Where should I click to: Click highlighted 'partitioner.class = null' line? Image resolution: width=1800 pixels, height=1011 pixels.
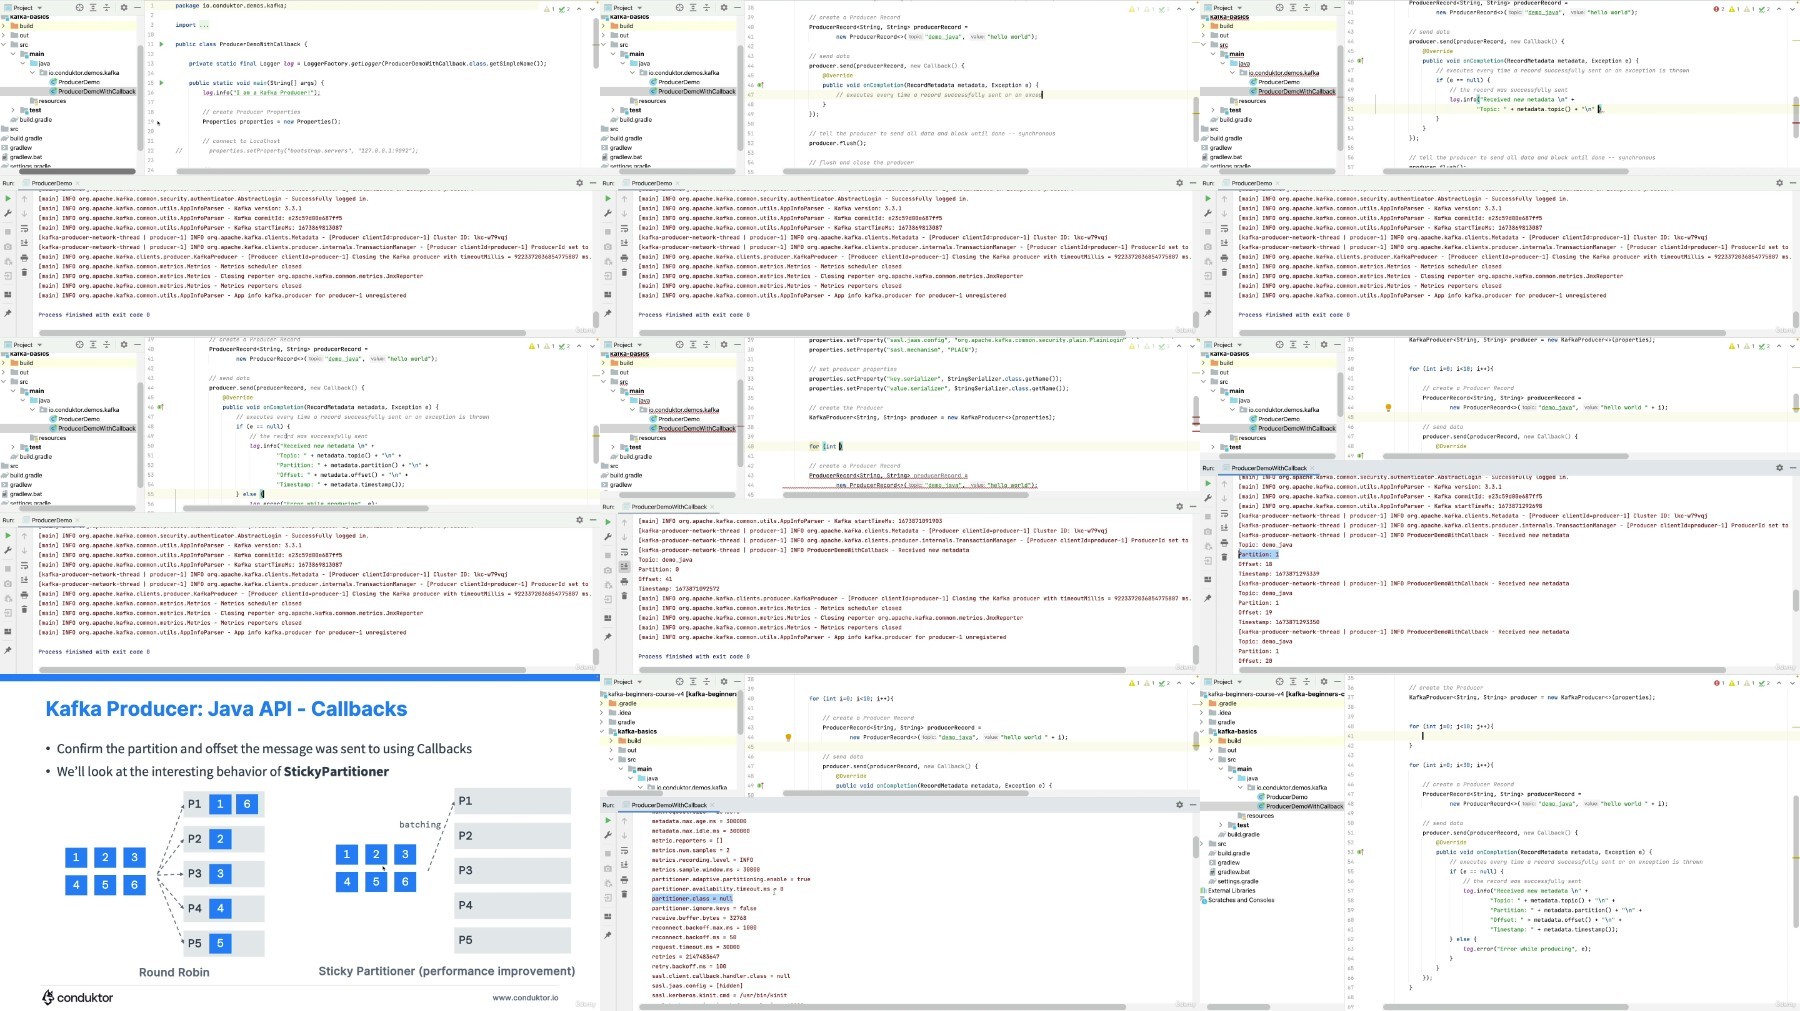(692, 899)
